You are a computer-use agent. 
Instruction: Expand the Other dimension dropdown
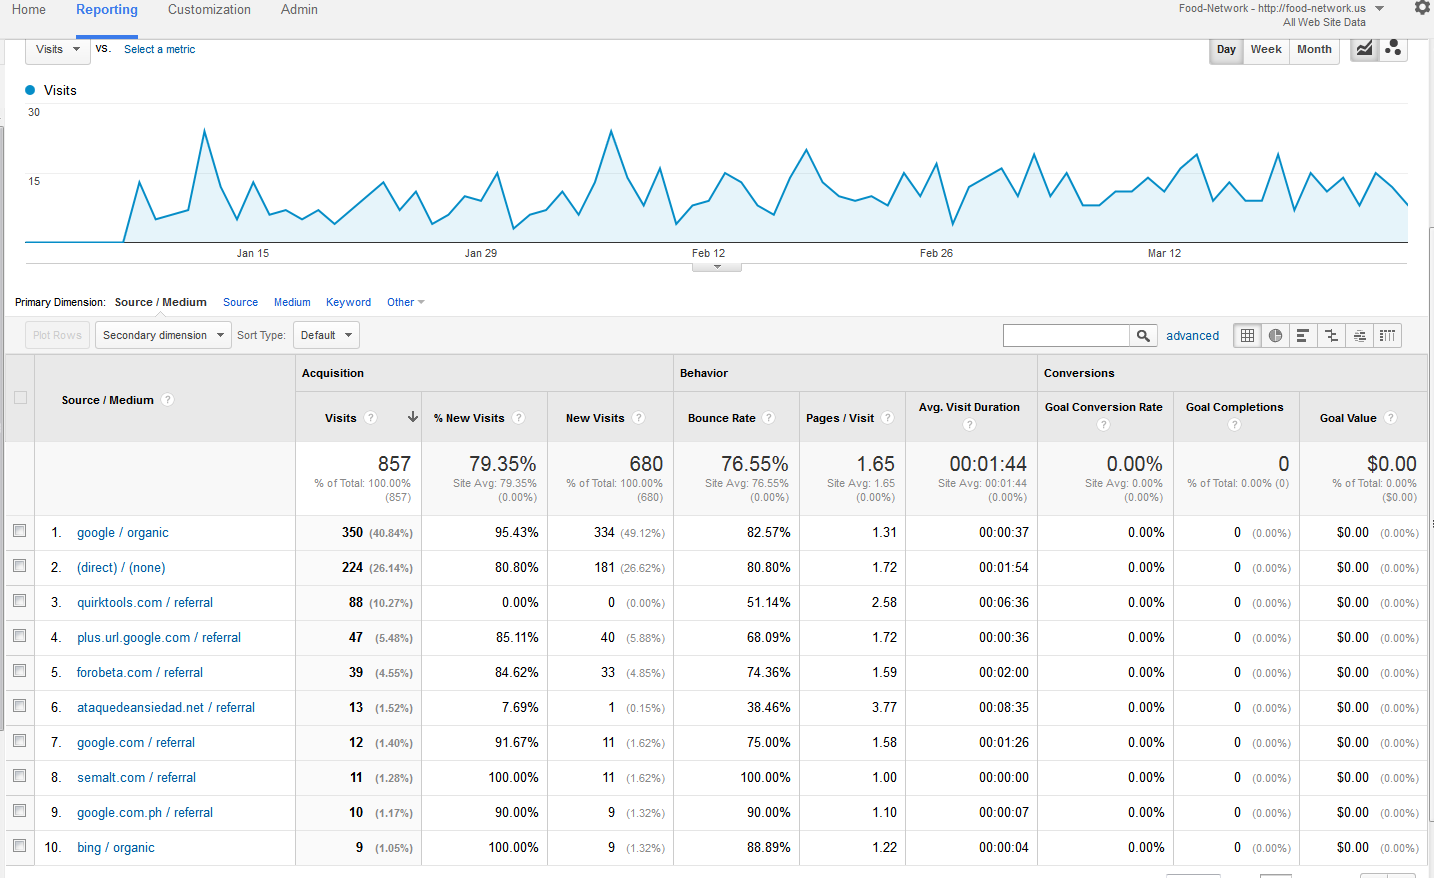(x=405, y=302)
